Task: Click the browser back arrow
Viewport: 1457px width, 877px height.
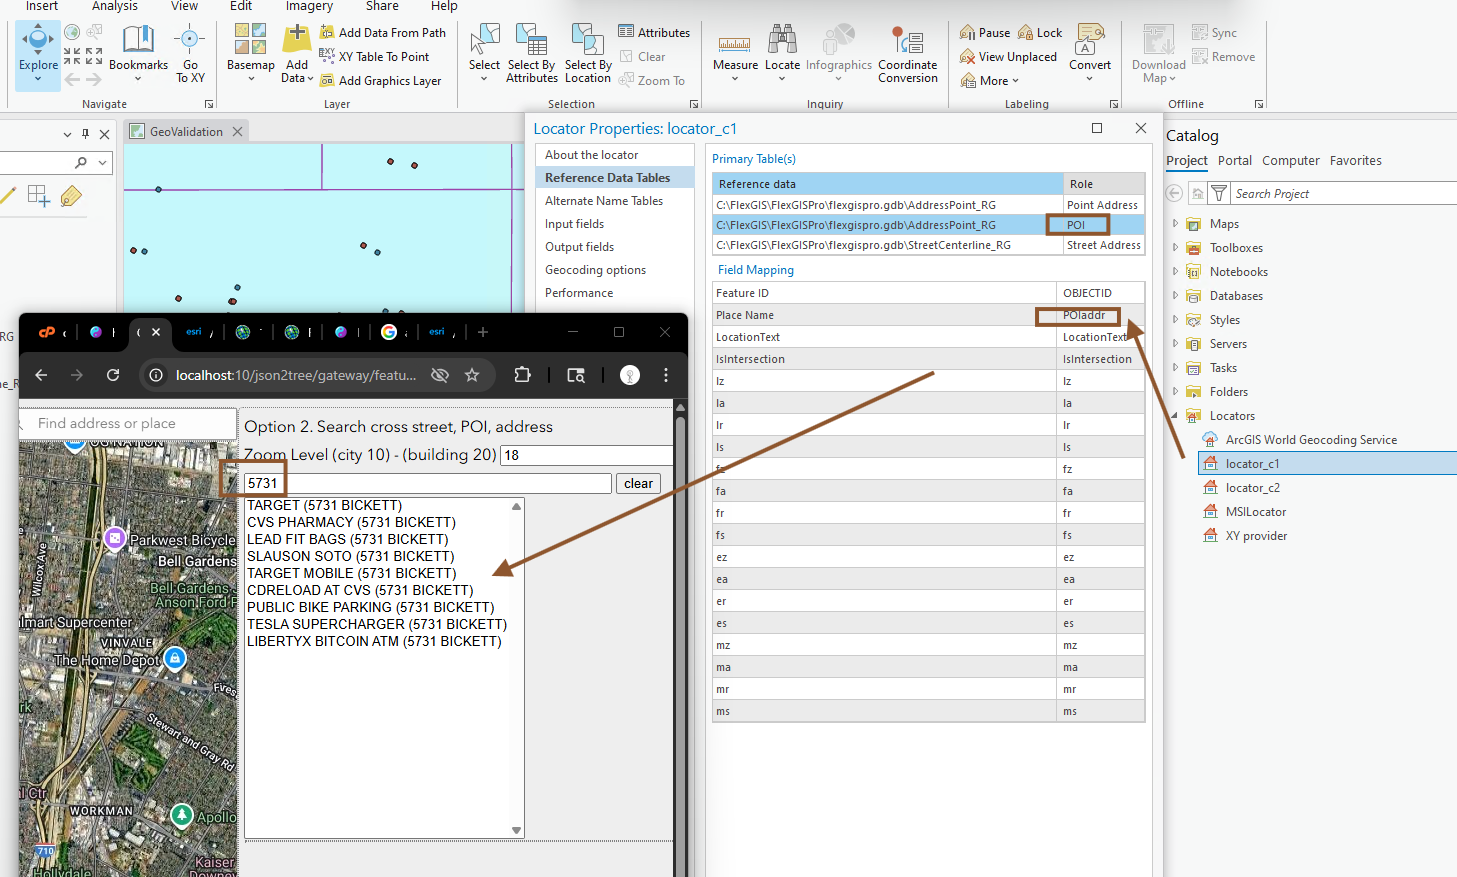Action: pyautogui.click(x=41, y=375)
